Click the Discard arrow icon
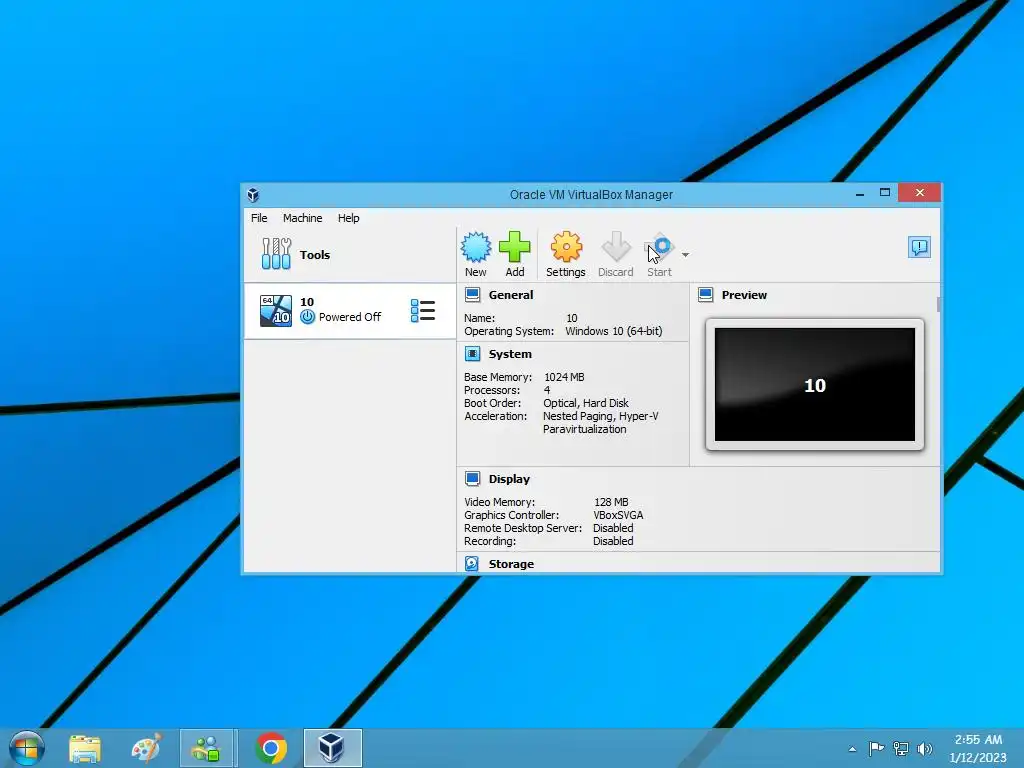 click(616, 248)
